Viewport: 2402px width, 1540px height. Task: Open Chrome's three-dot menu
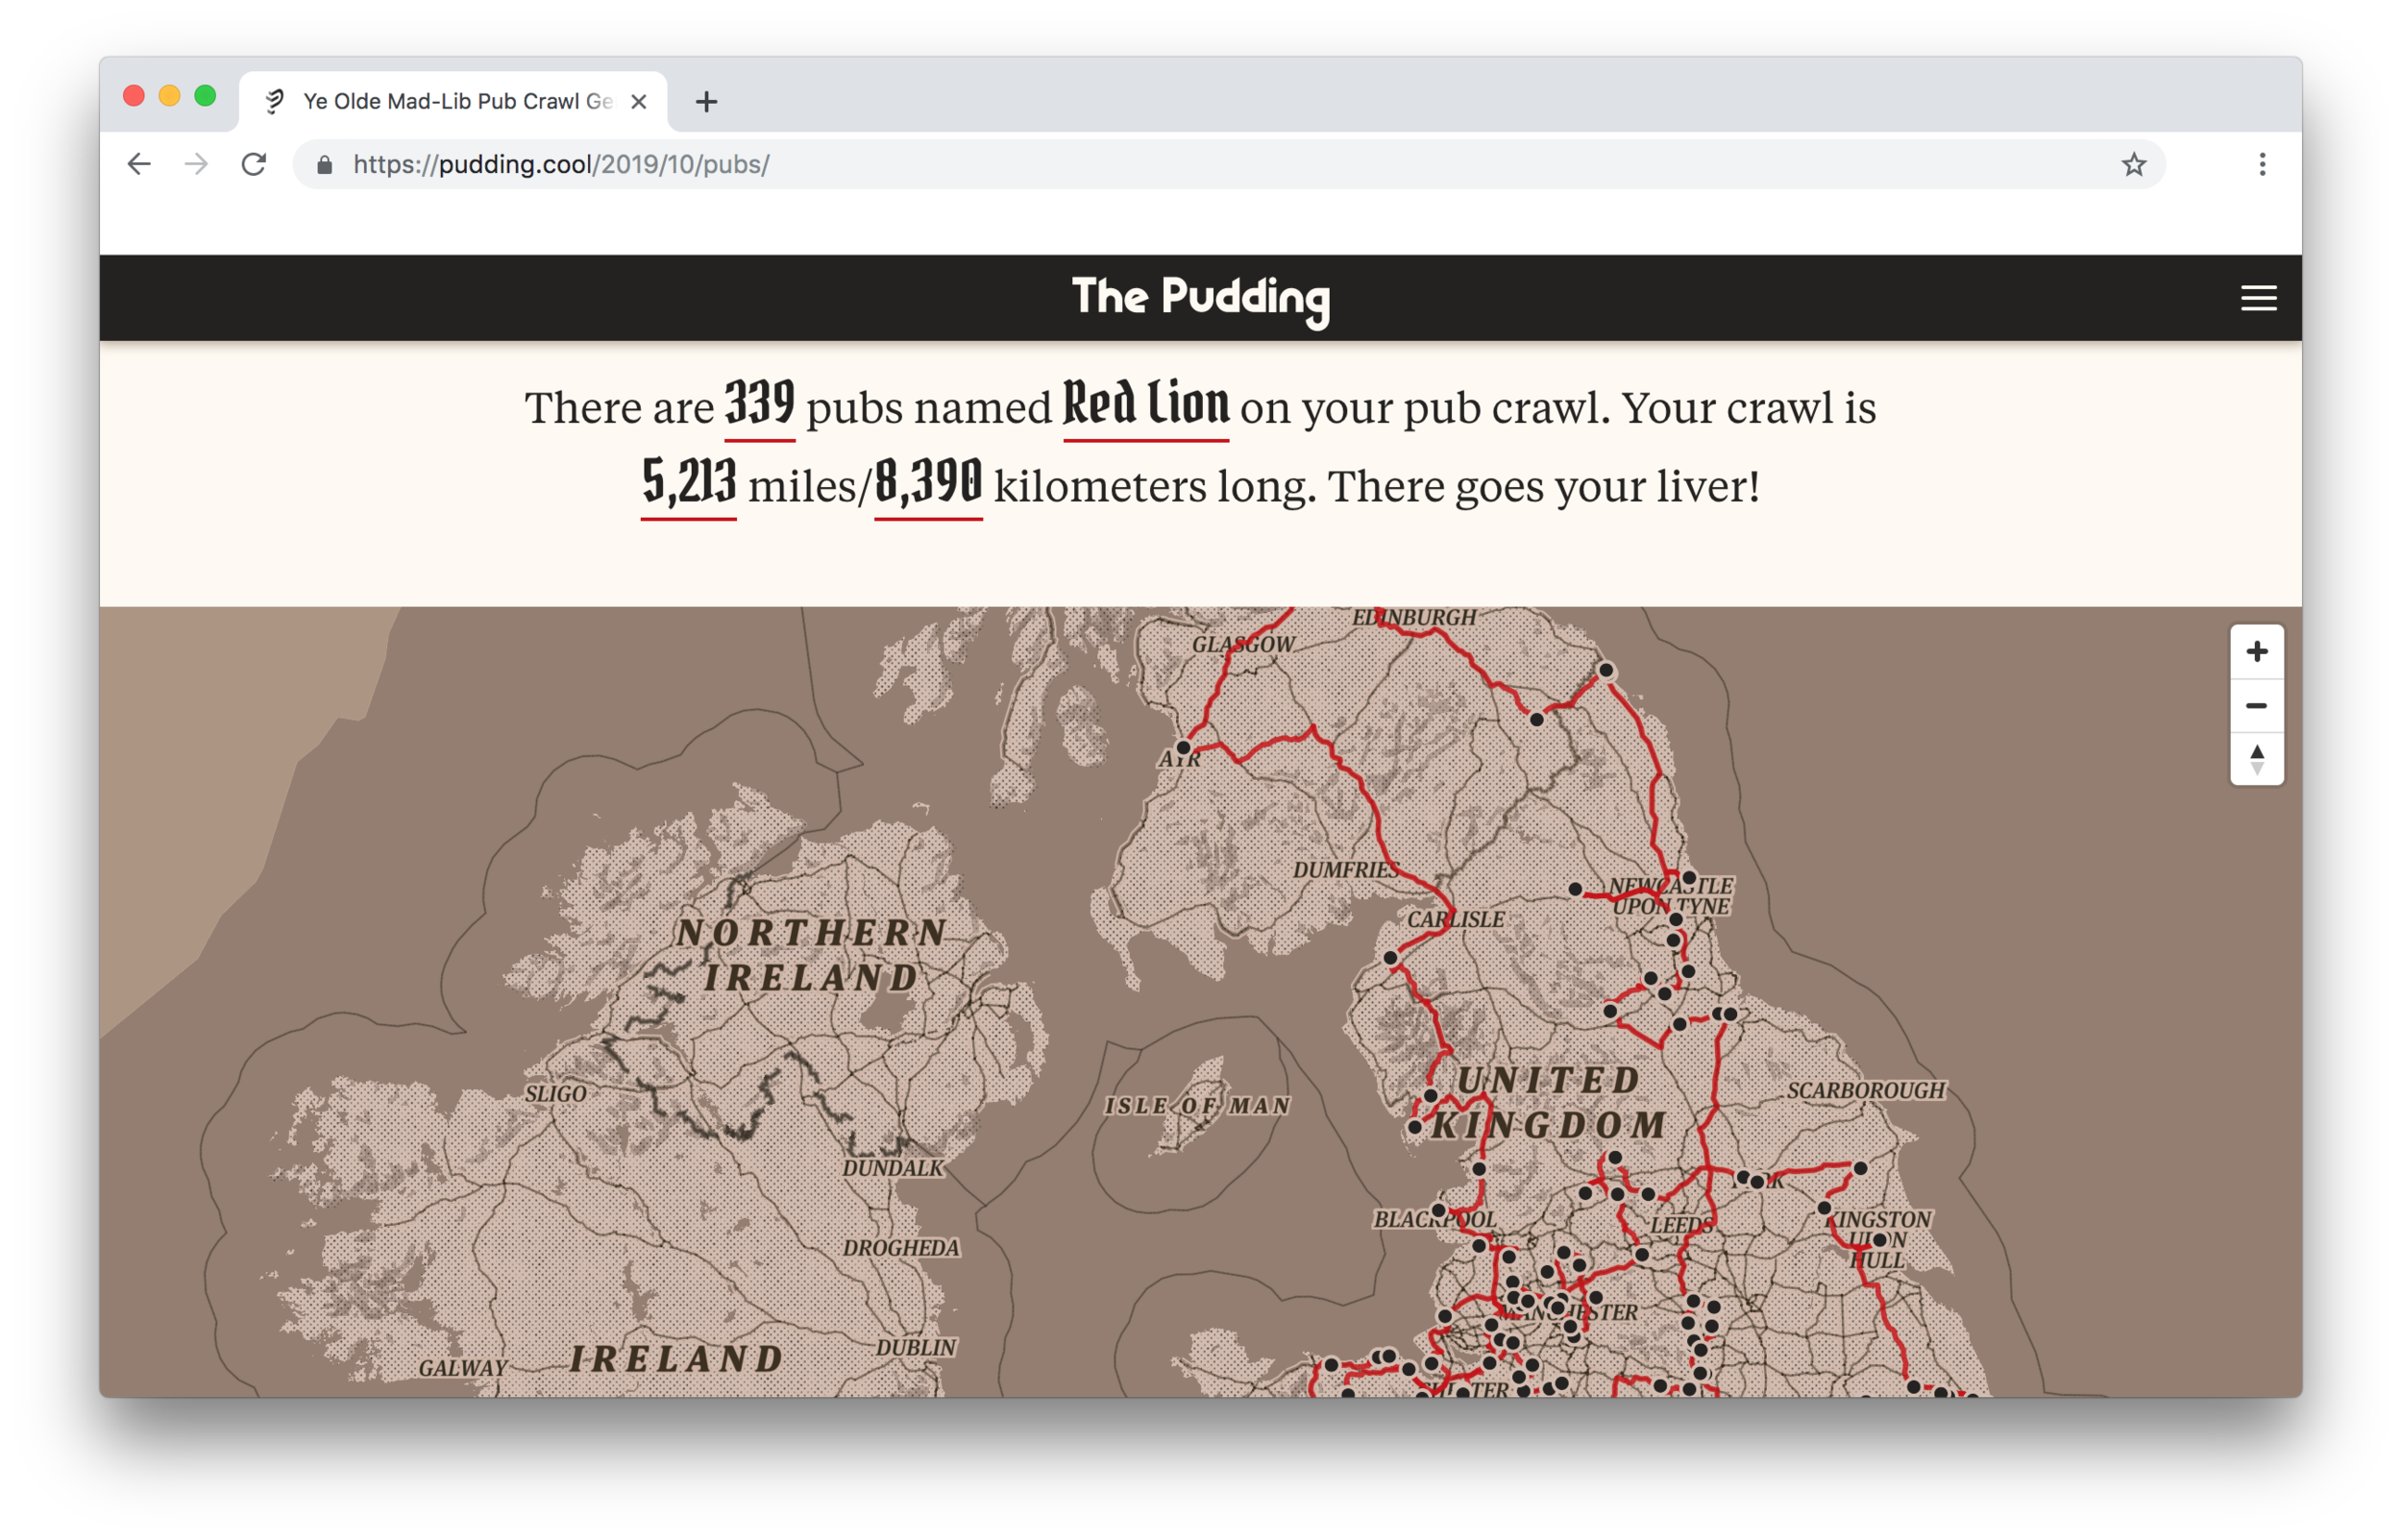[2262, 164]
